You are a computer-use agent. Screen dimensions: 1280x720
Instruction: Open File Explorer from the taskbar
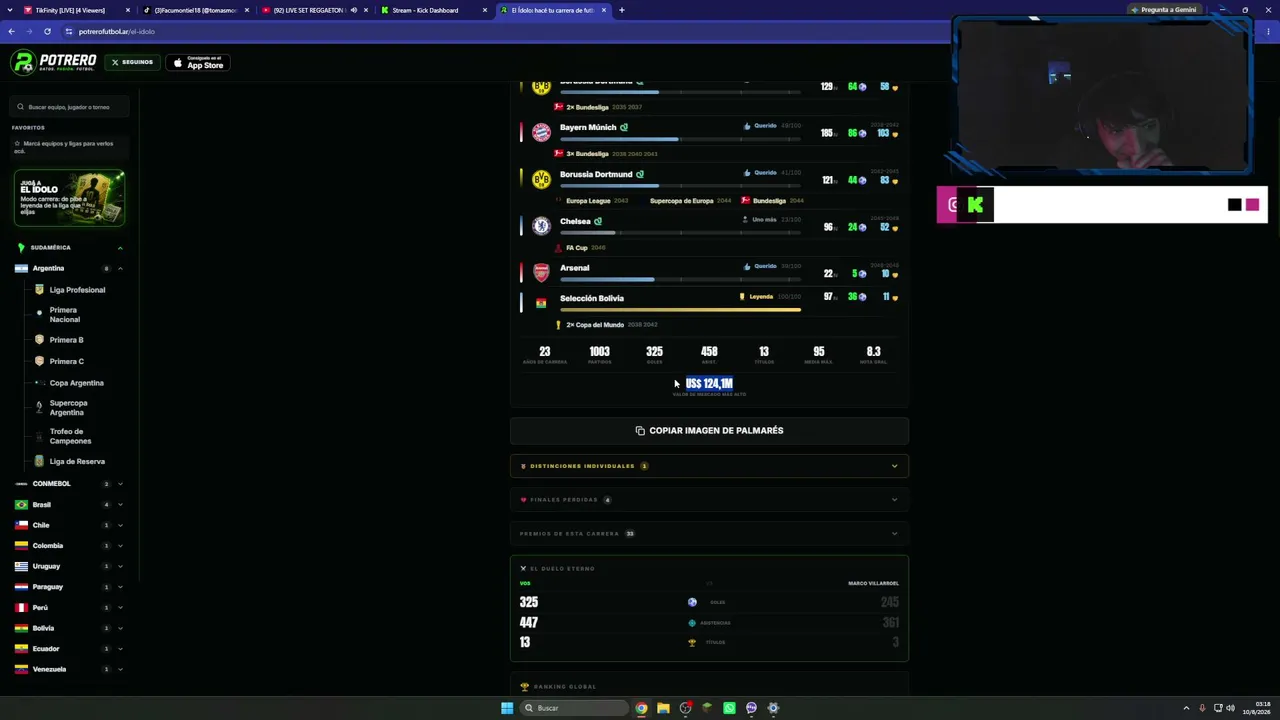click(663, 708)
